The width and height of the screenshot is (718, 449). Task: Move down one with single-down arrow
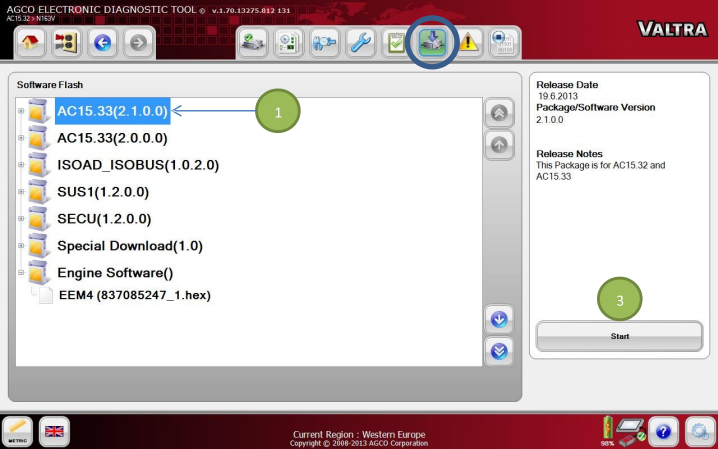[x=499, y=319]
